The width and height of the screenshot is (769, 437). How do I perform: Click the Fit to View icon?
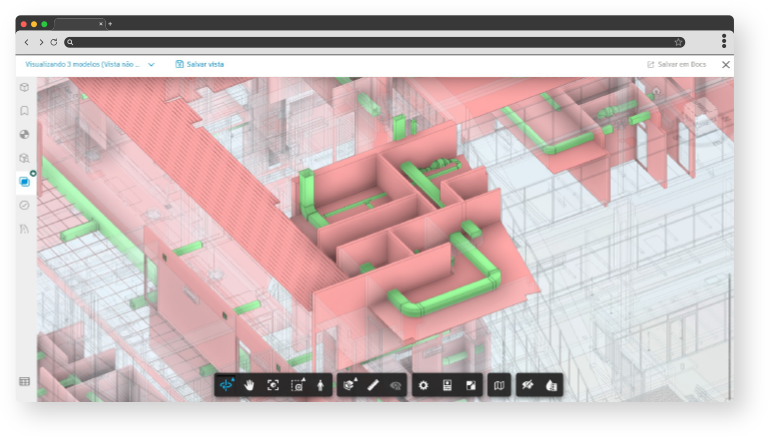(273, 385)
